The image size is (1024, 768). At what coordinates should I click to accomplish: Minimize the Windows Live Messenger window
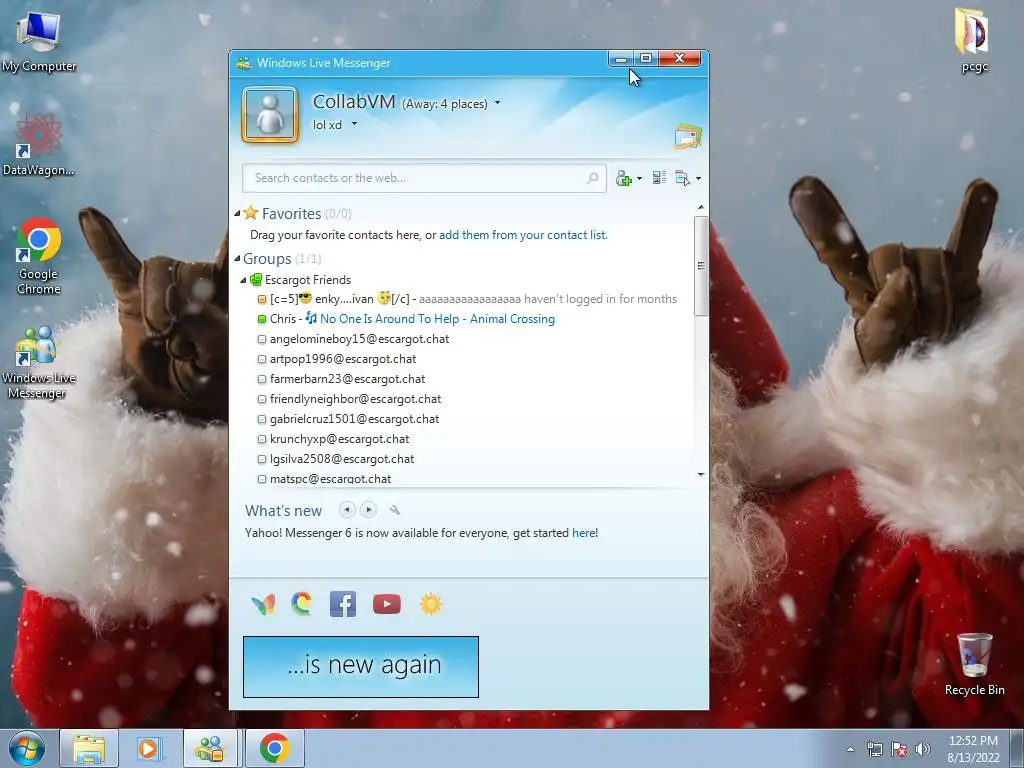pyautogui.click(x=621, y=59)
